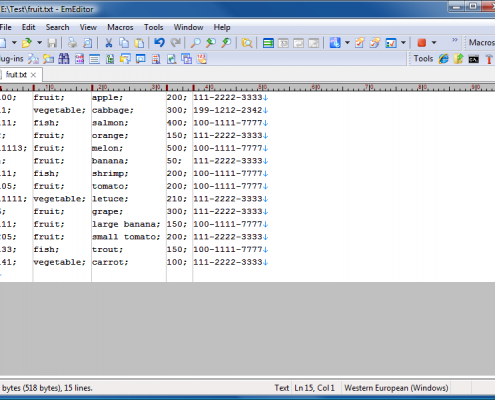Click the Save floppy disk icon
The width and height of the screenshot is (495, 400).
[52, 43]
